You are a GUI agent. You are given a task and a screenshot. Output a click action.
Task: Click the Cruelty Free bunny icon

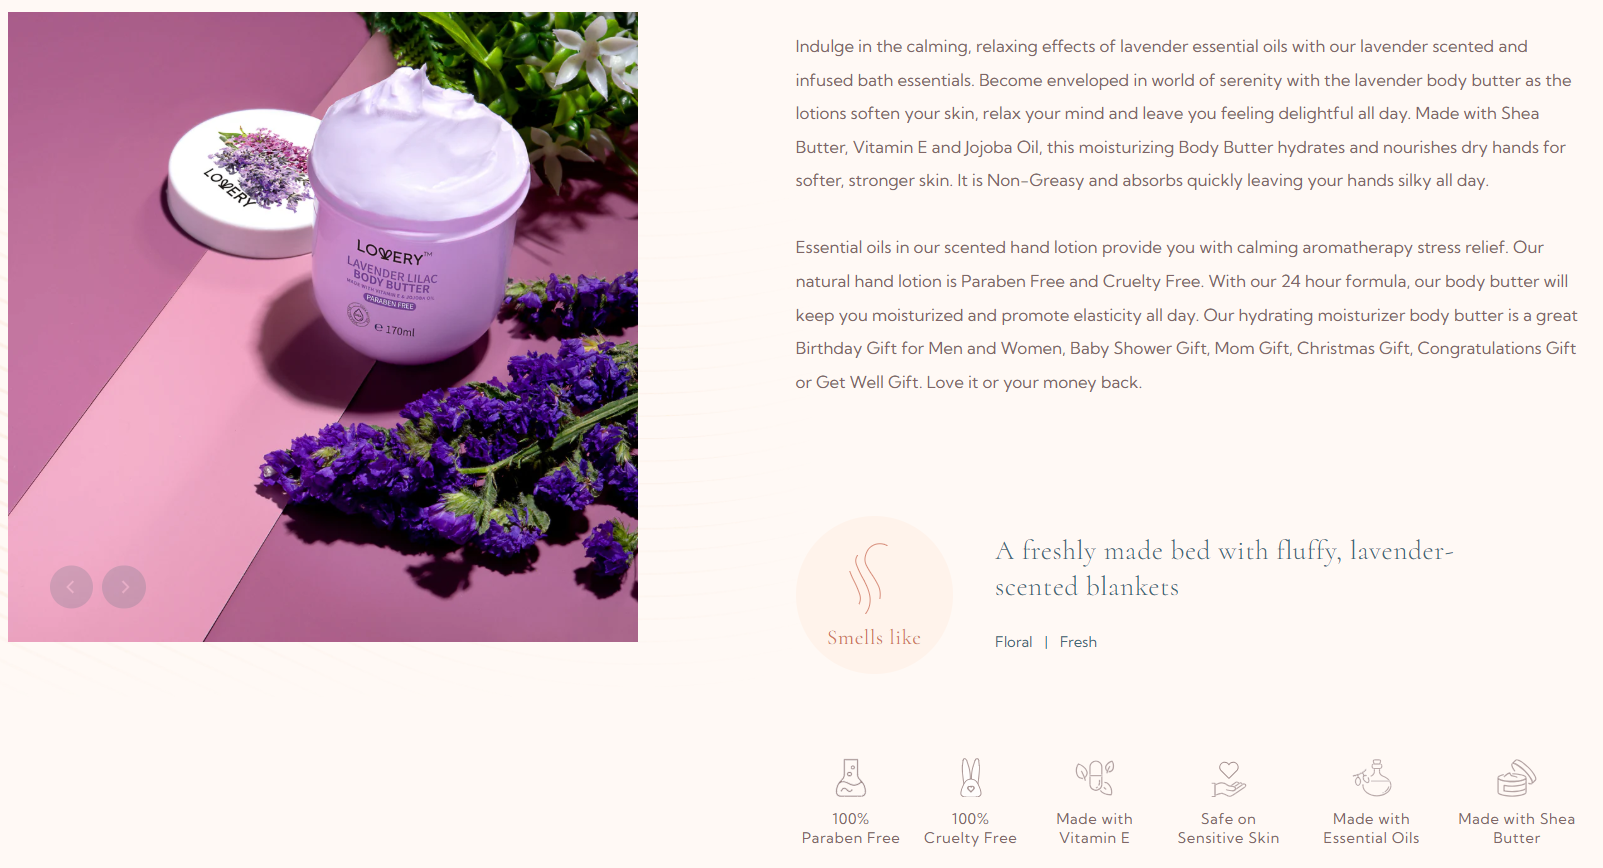click(x=970, y=777)
